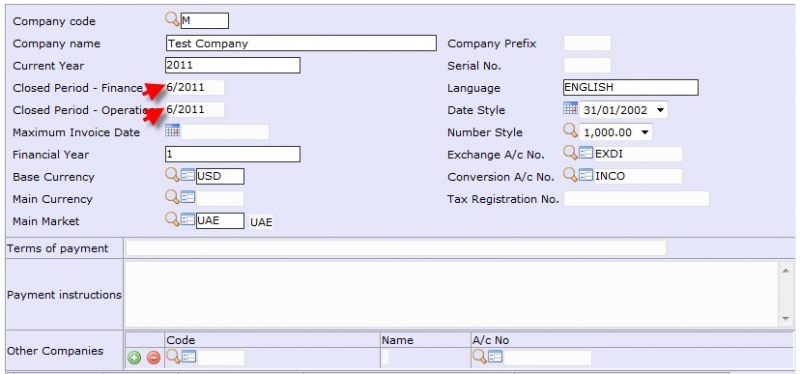Click the Terms of payment field
This screenshot has width=800, height=374.
[x=396, y=248]
